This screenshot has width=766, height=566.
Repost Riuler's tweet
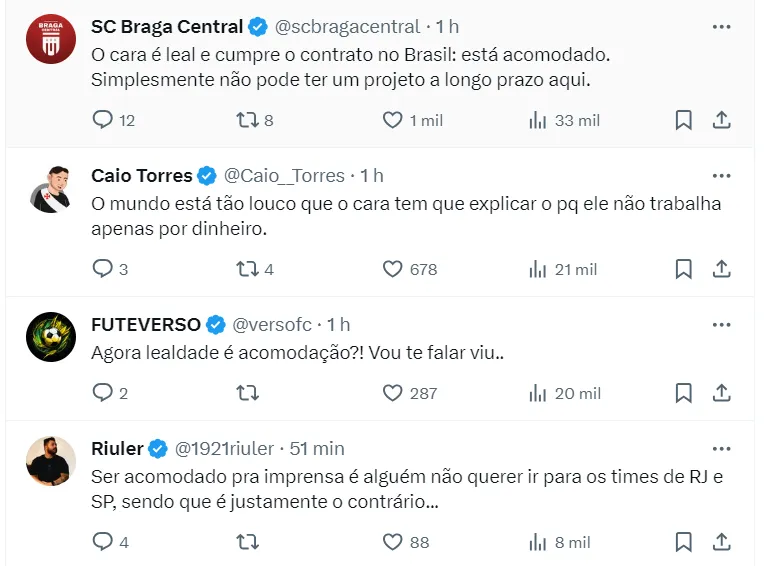coord(246,542)
